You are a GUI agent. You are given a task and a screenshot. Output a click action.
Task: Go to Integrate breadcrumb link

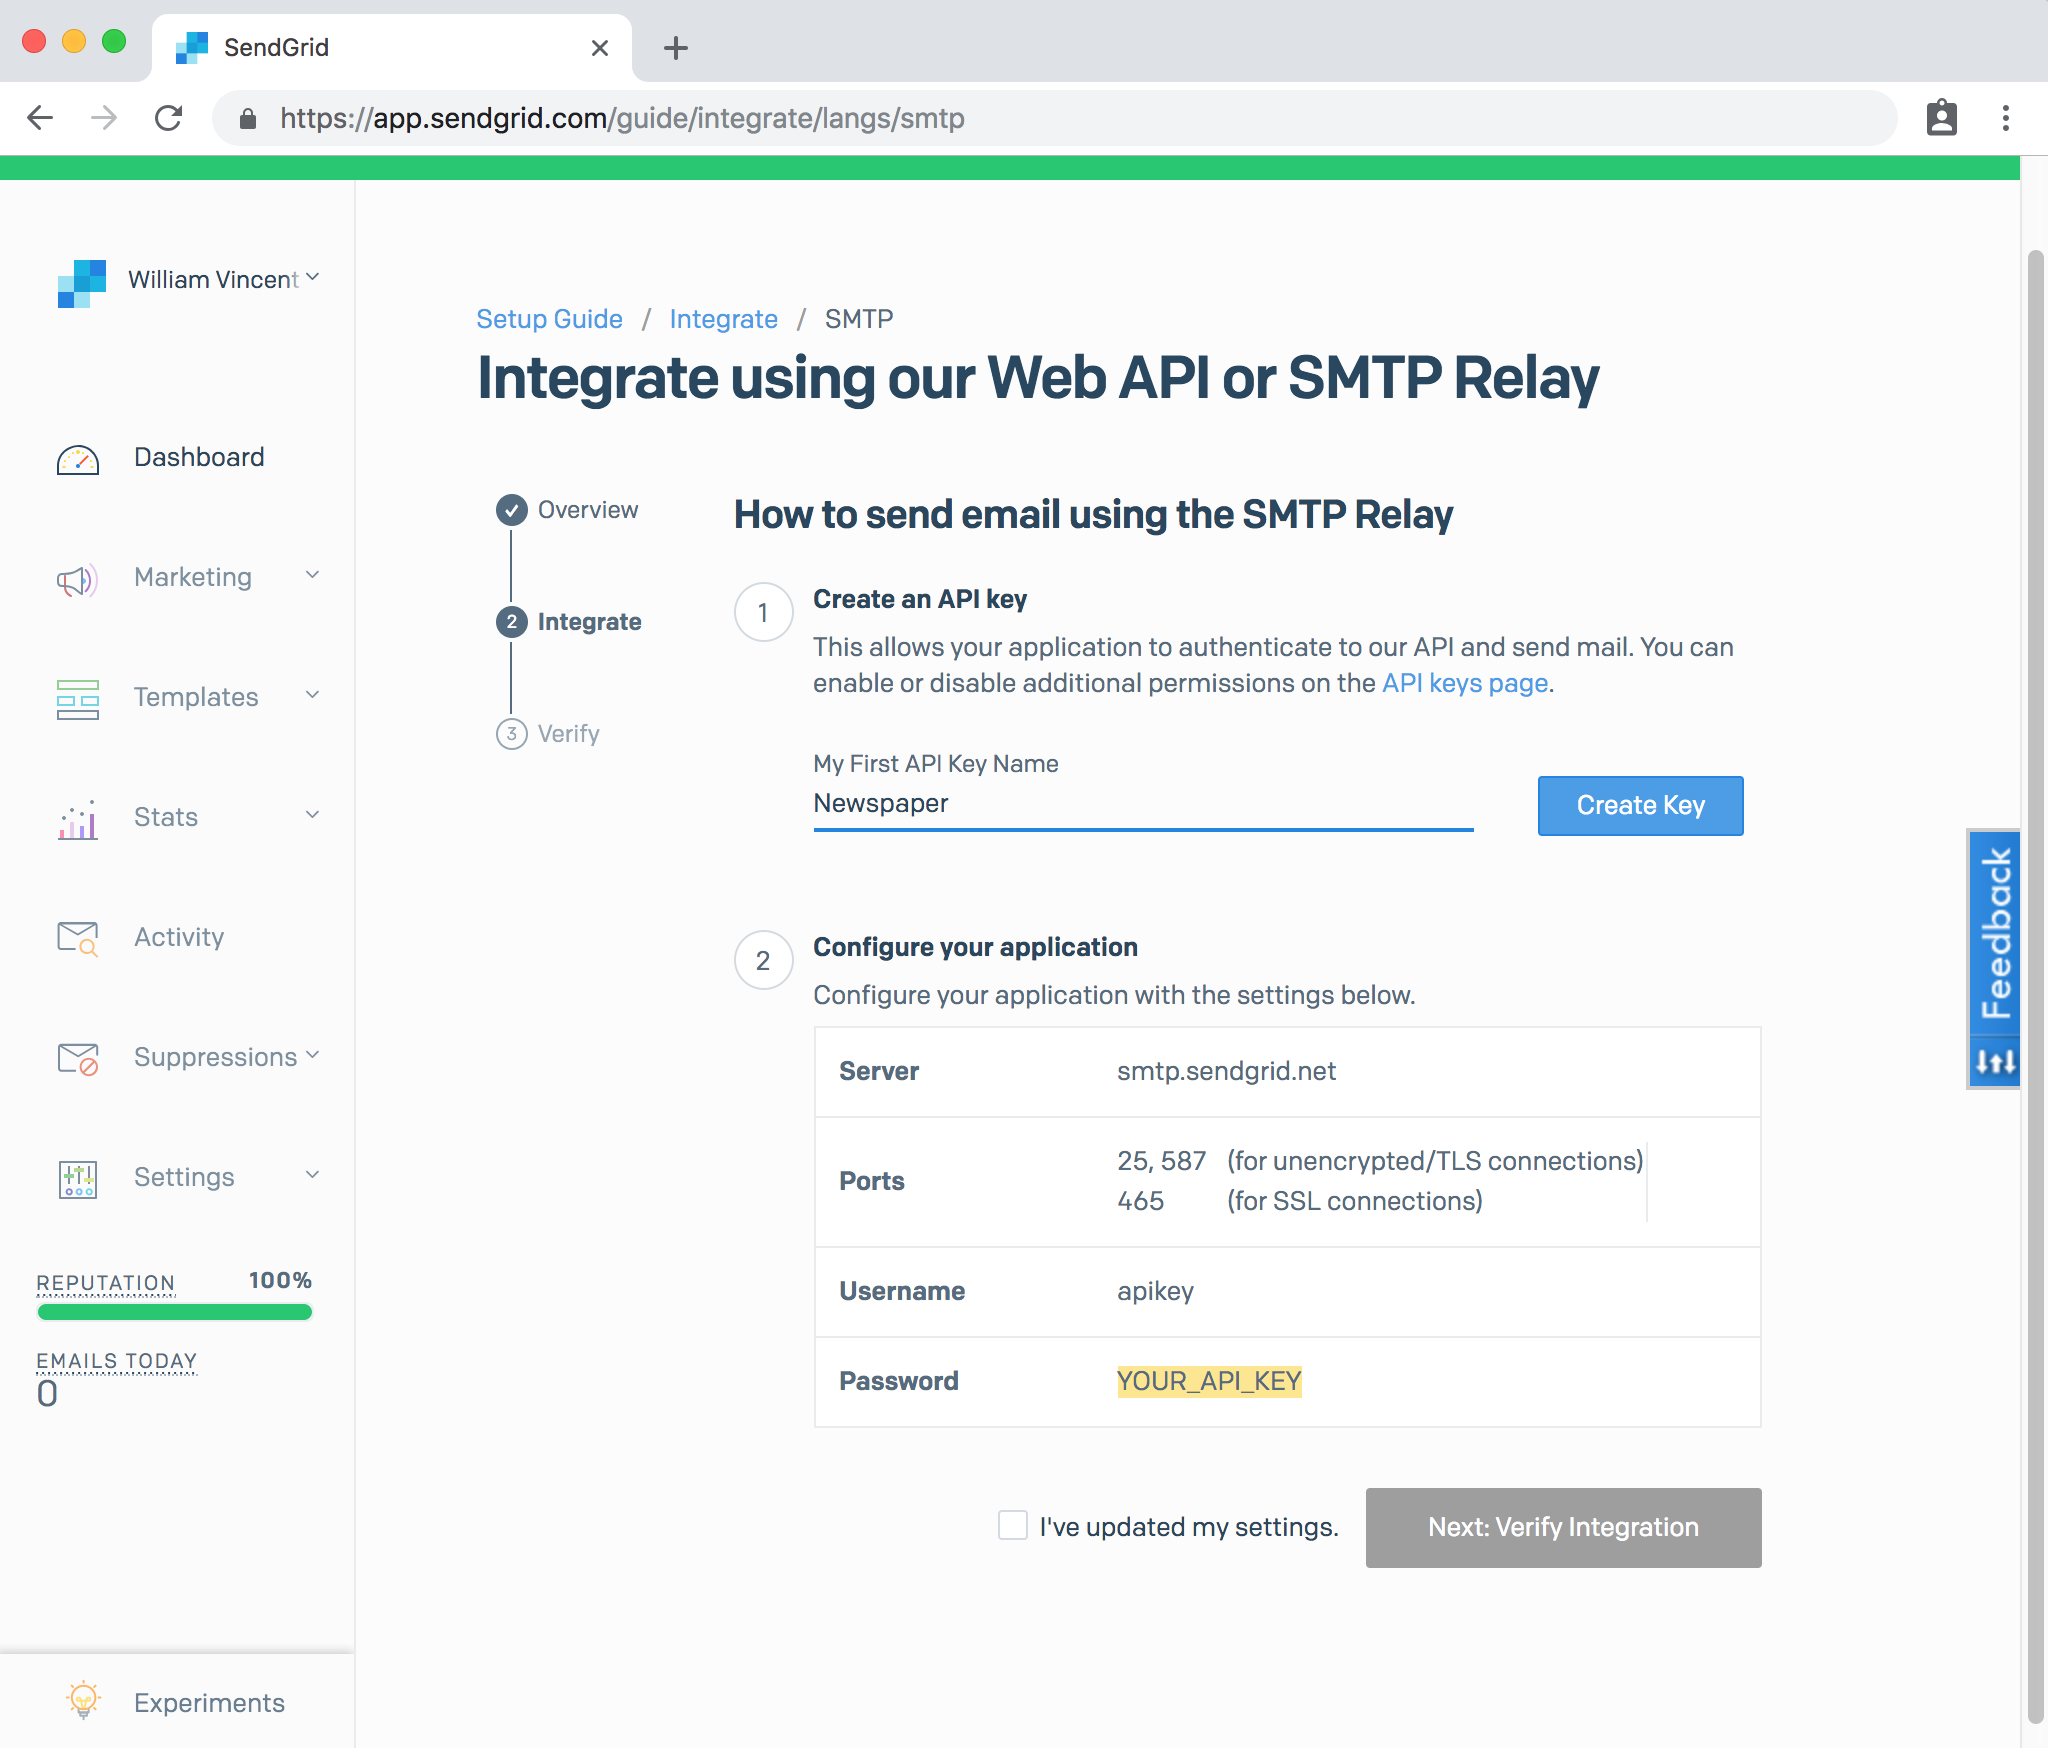[723, 319]
